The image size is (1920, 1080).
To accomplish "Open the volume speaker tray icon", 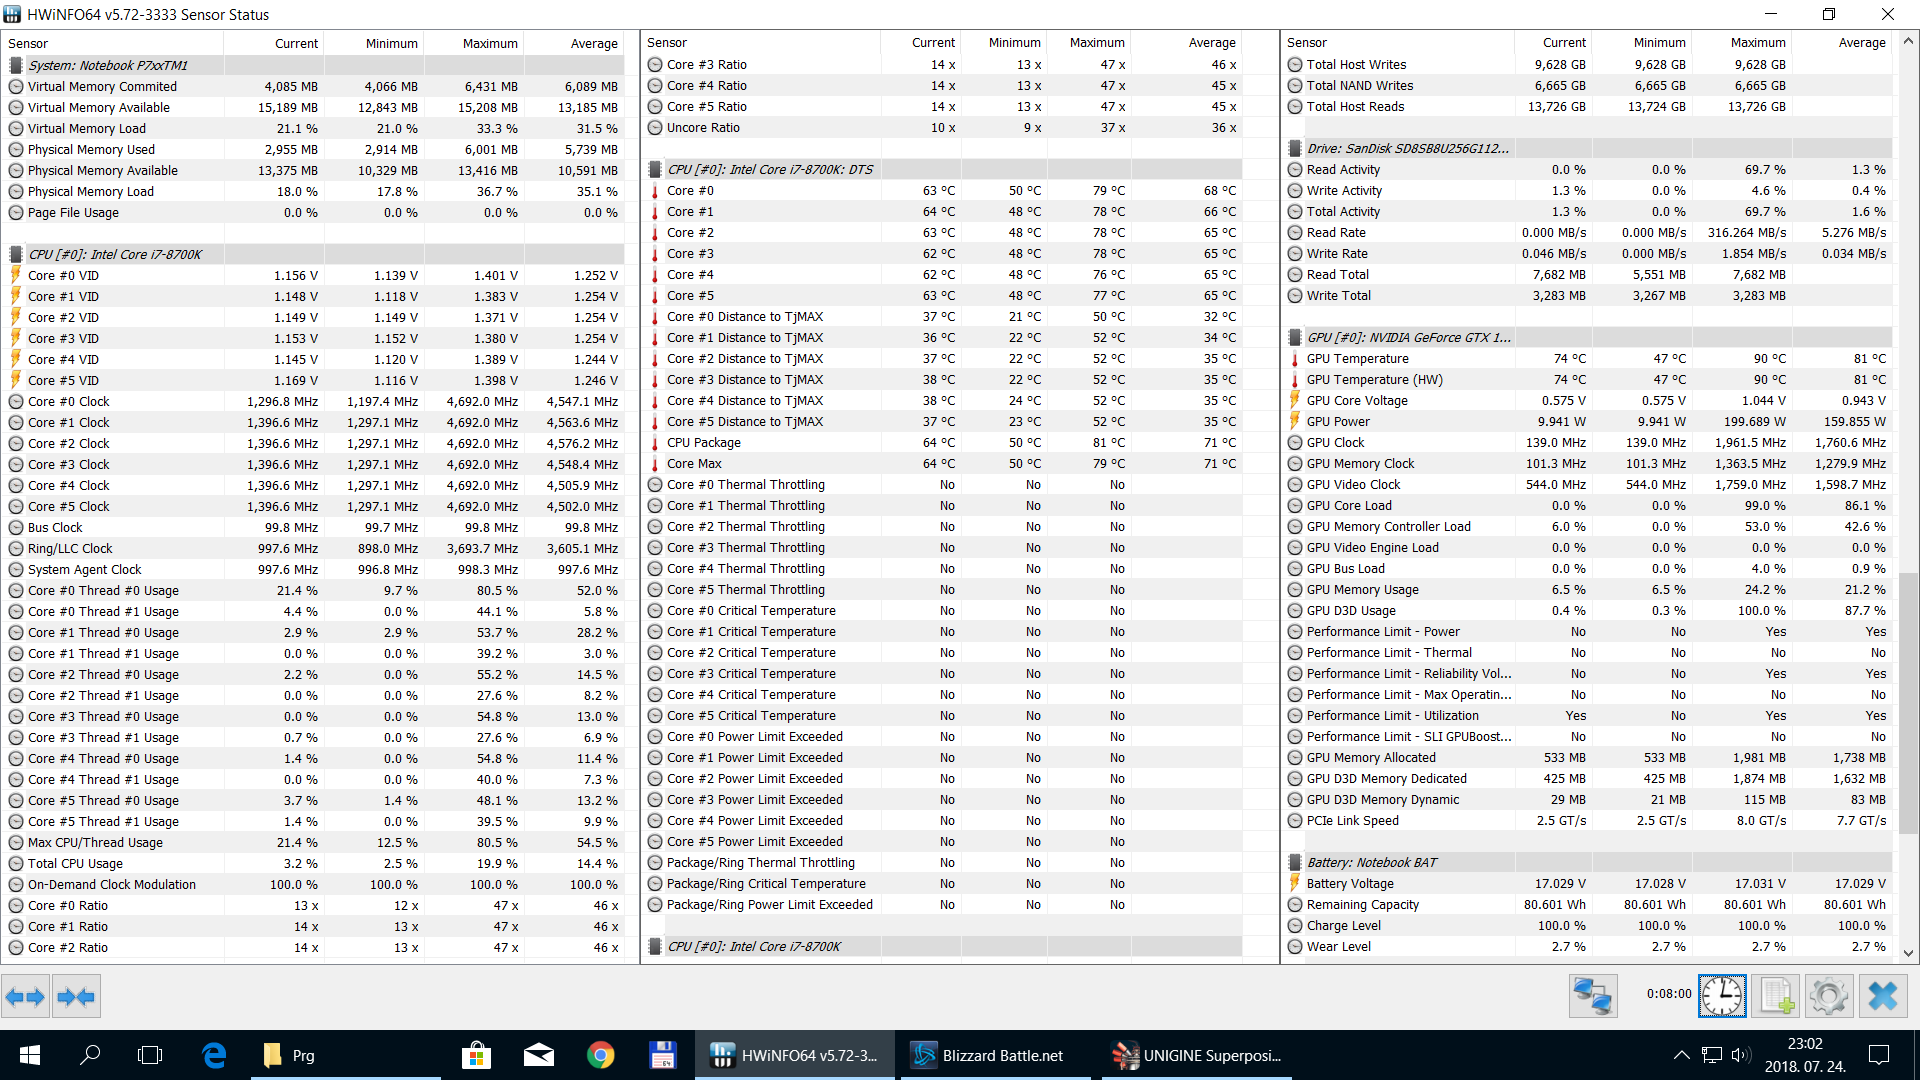I will click(1741, 1055).
